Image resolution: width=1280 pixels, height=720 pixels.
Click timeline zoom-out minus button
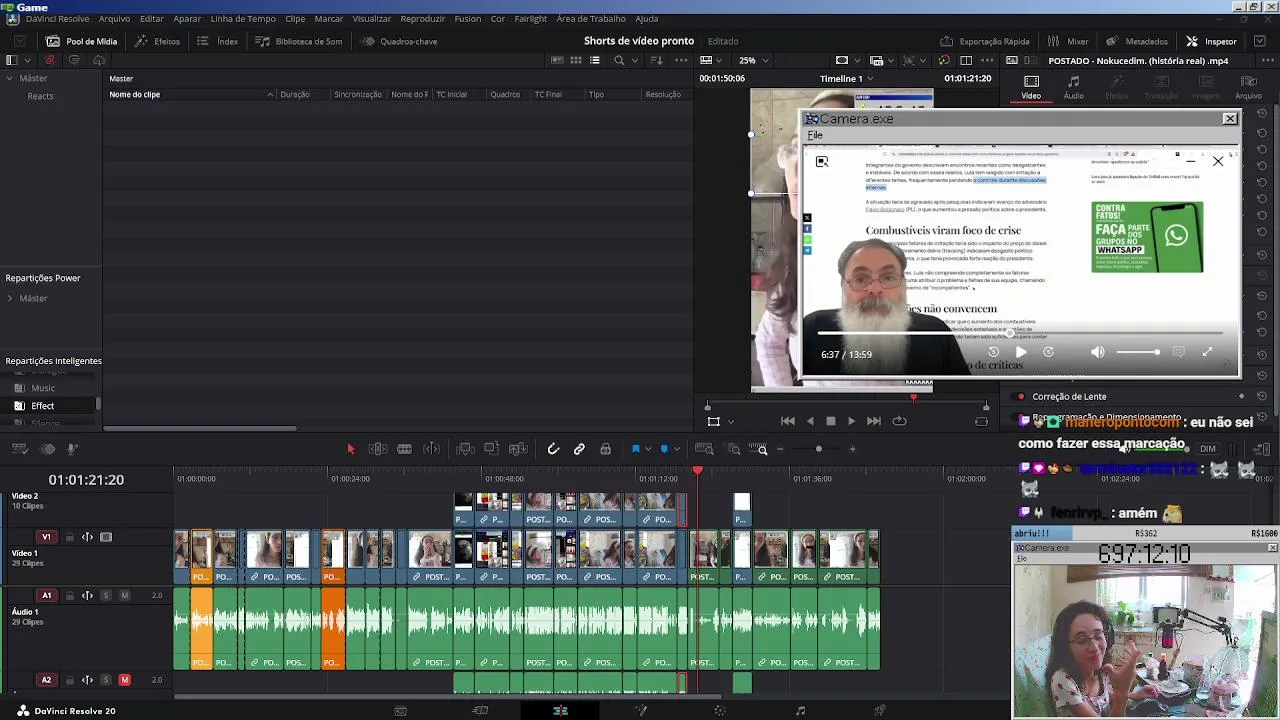tap(781, 449)
